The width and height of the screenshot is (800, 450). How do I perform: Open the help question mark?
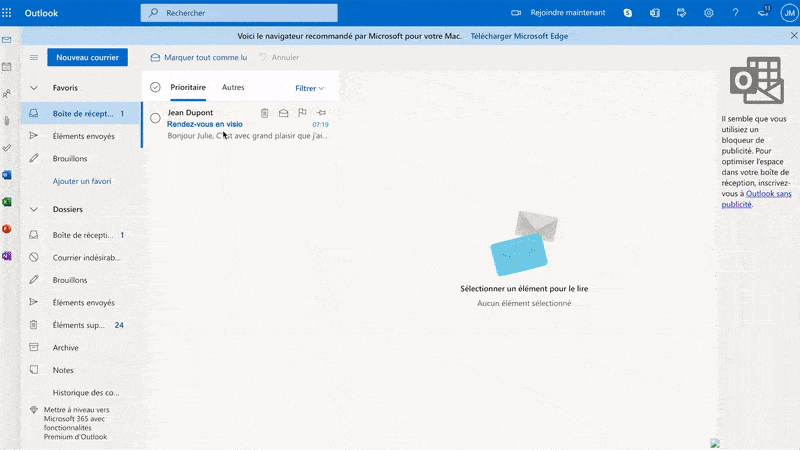pos(735,13)
